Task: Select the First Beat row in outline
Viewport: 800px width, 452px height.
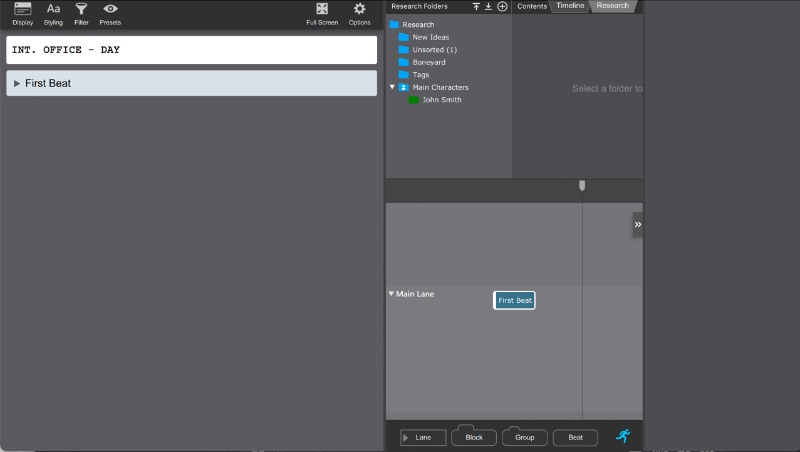Action: click(x=191, y=83)
